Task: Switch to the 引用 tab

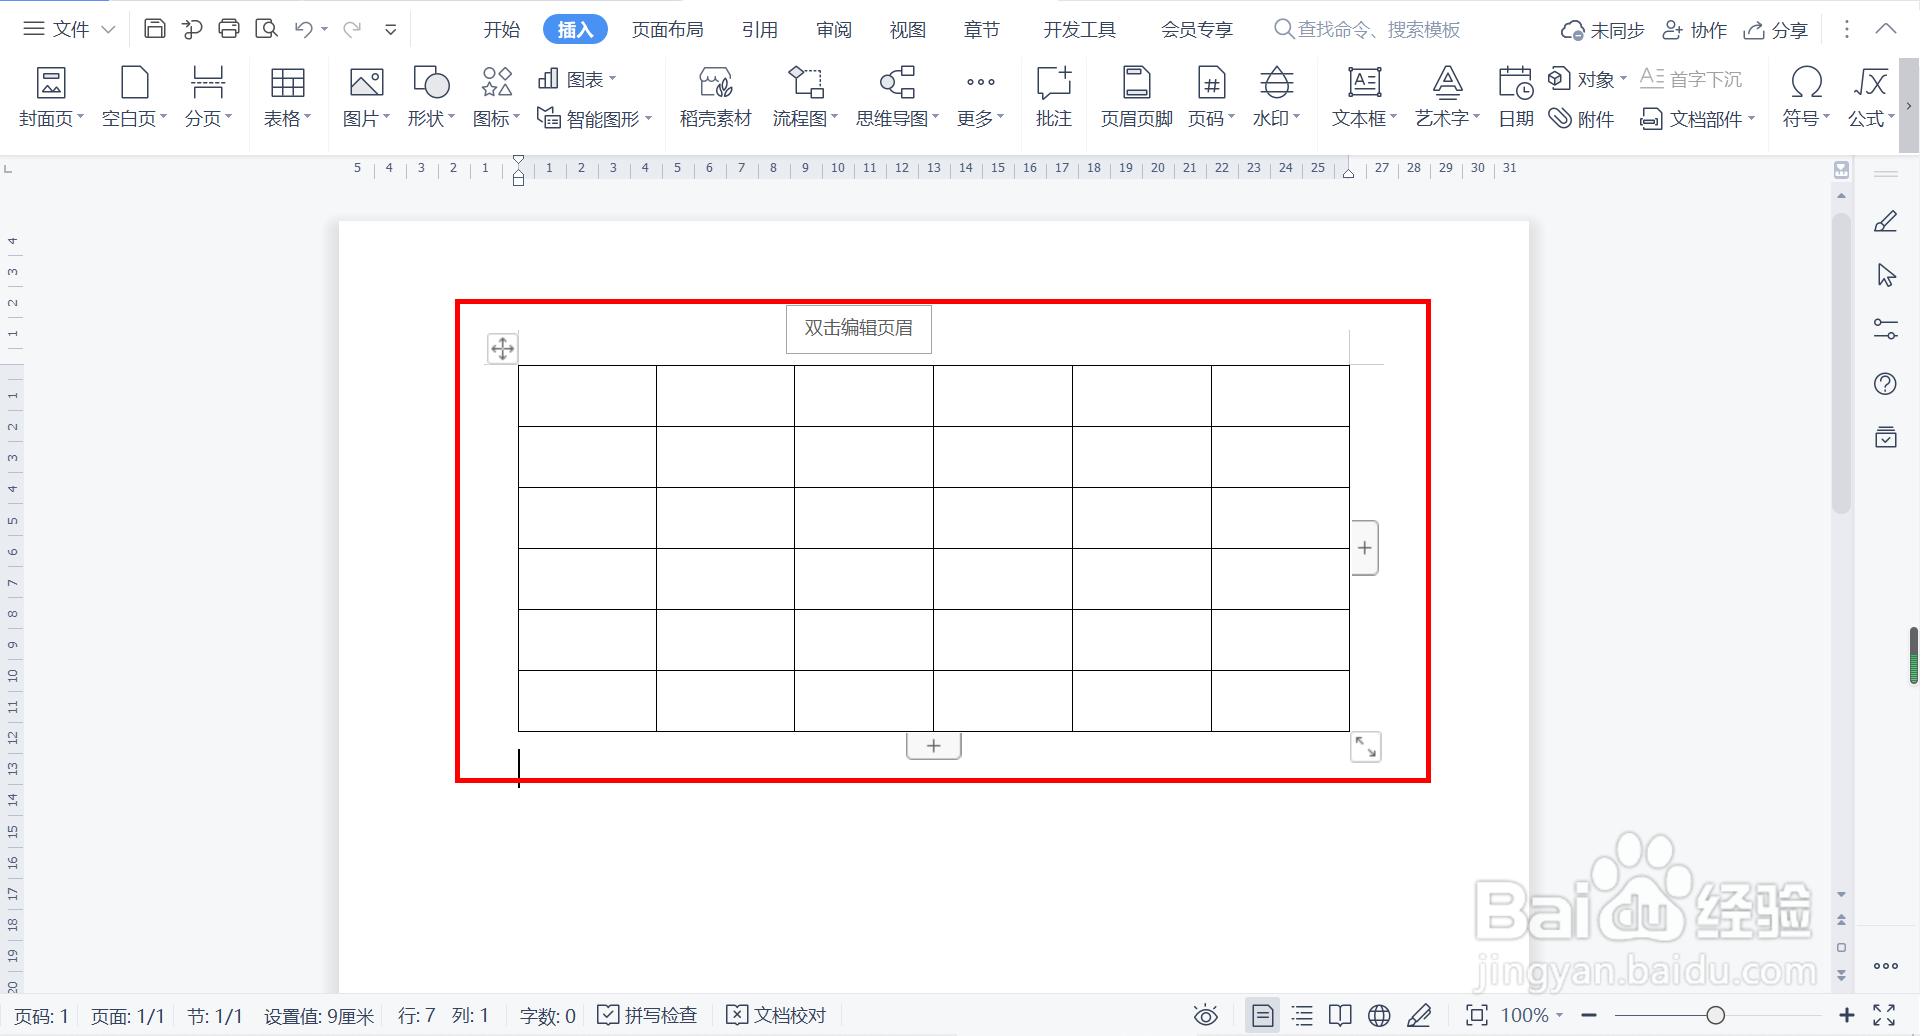Action: click(x=760, y=30)
